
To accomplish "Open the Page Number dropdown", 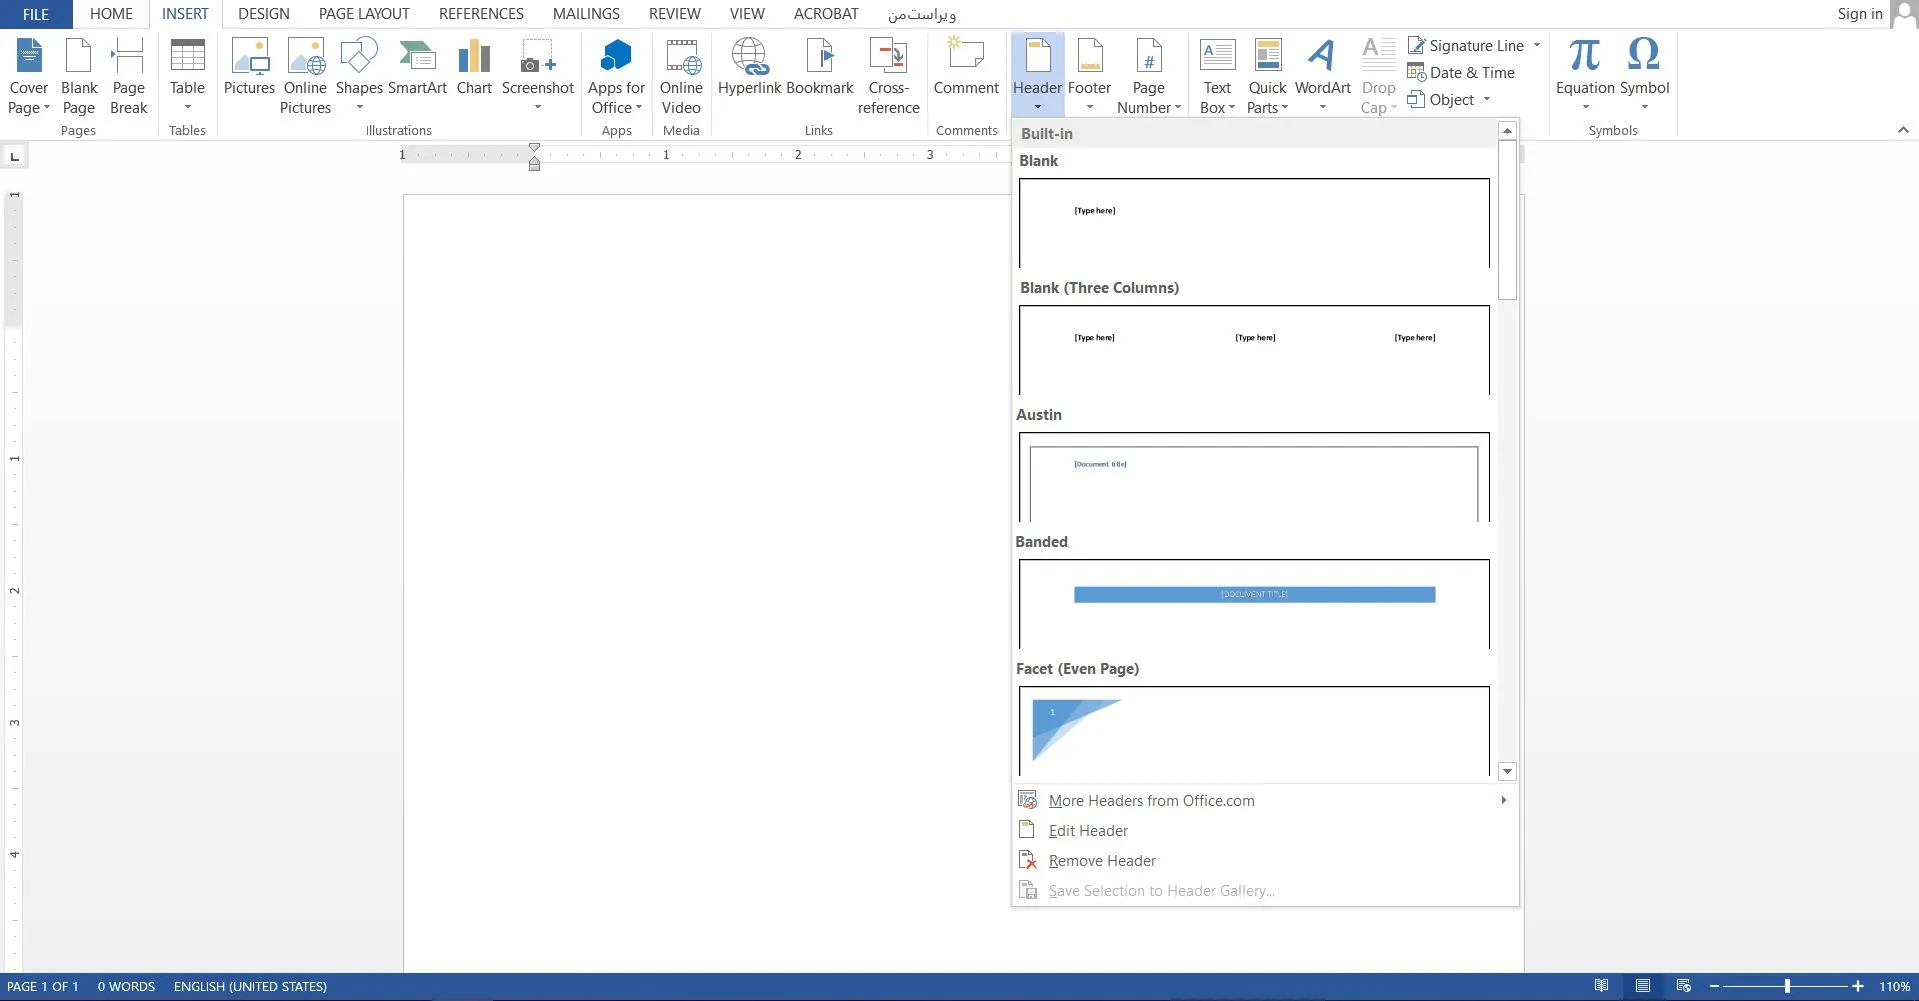I will tap(1148, 76).
